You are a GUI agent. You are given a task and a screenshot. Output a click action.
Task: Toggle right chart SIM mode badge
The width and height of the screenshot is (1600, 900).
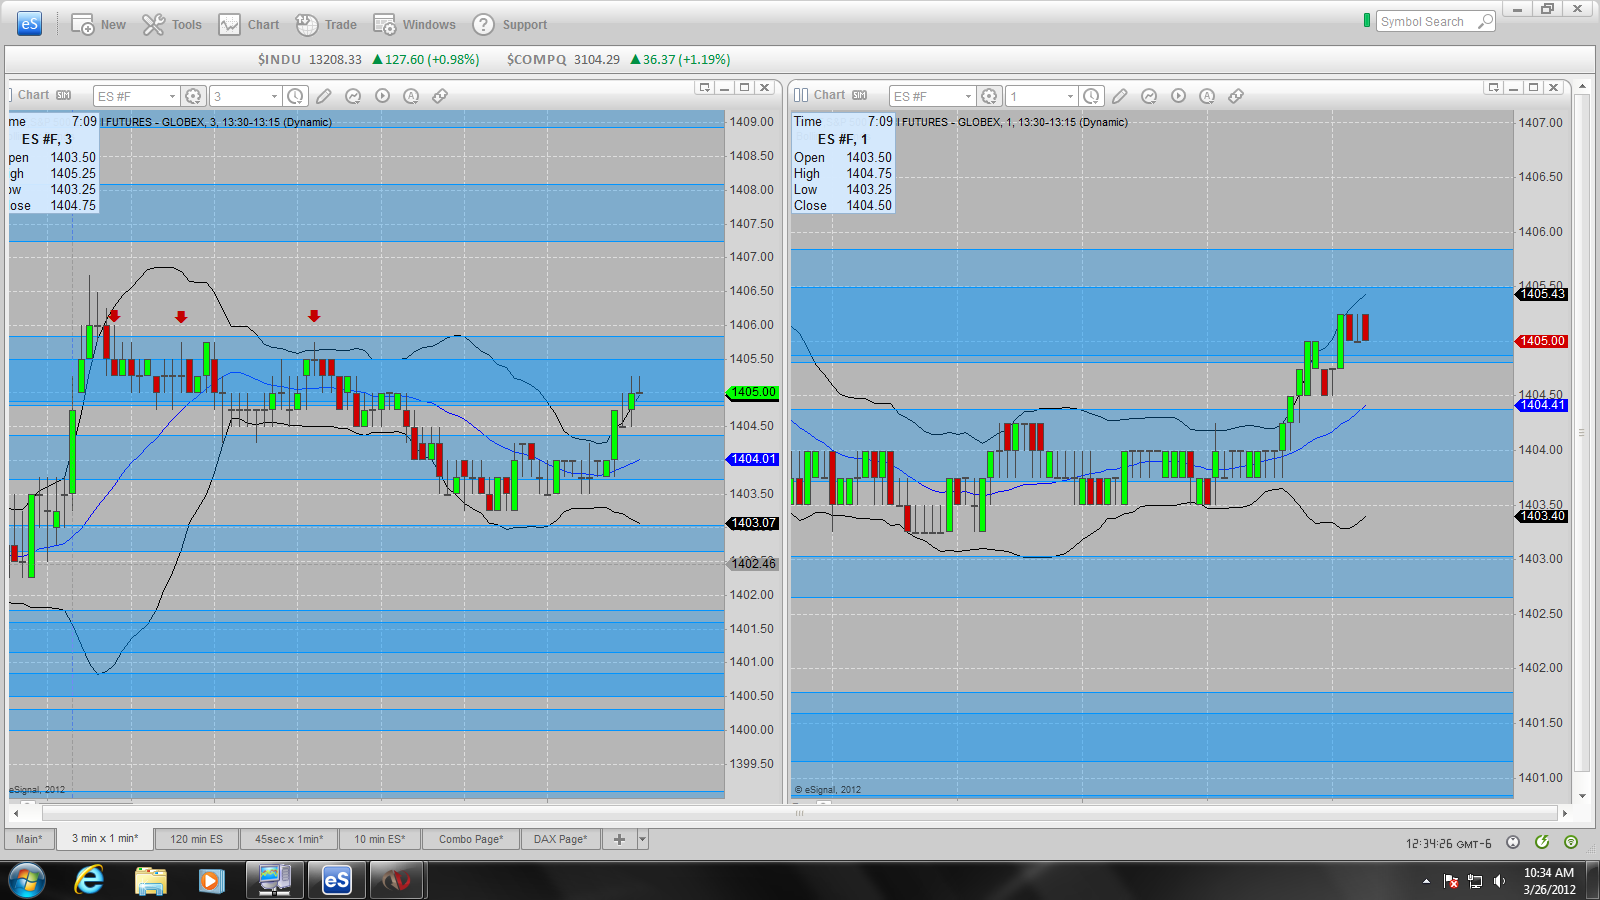click(x=859, y=95)
